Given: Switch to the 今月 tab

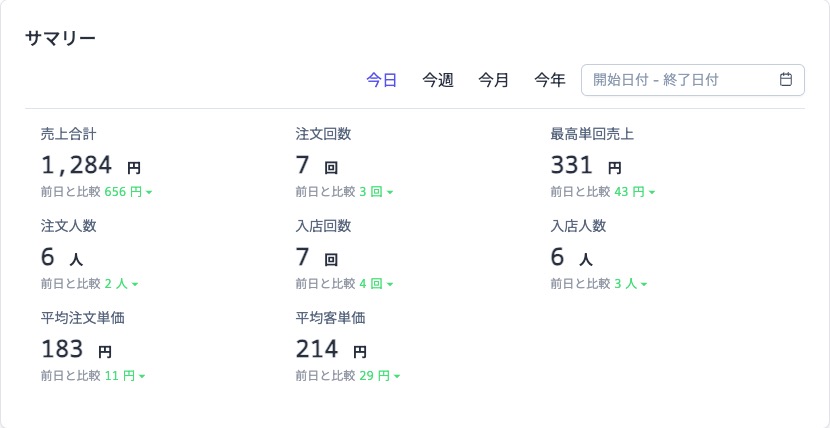Looking at the screenshot, I should click(x=493, y=80).
